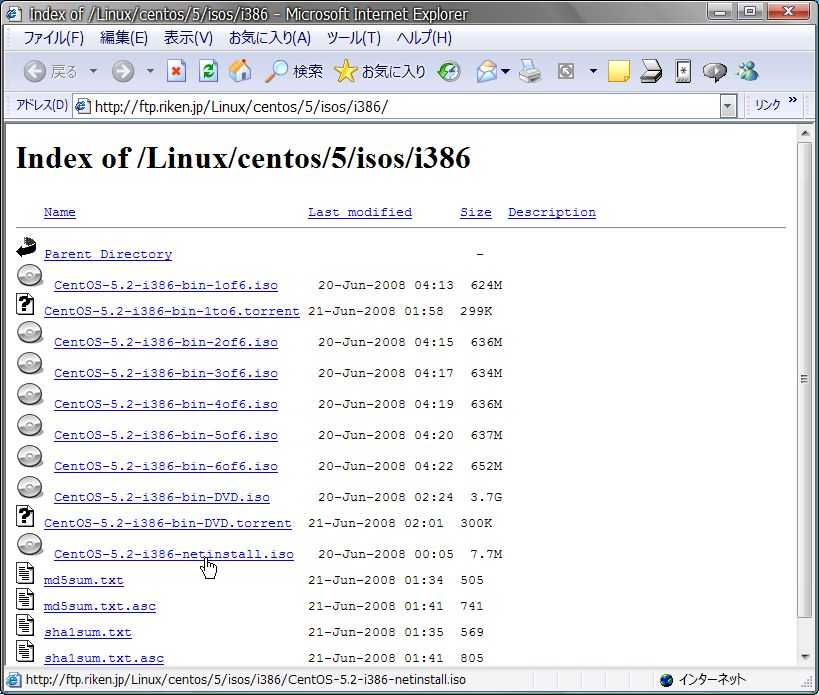This screenshot has width=819, height=695.
Task: Expand the Forward button history dropdown
Action: 150,71
